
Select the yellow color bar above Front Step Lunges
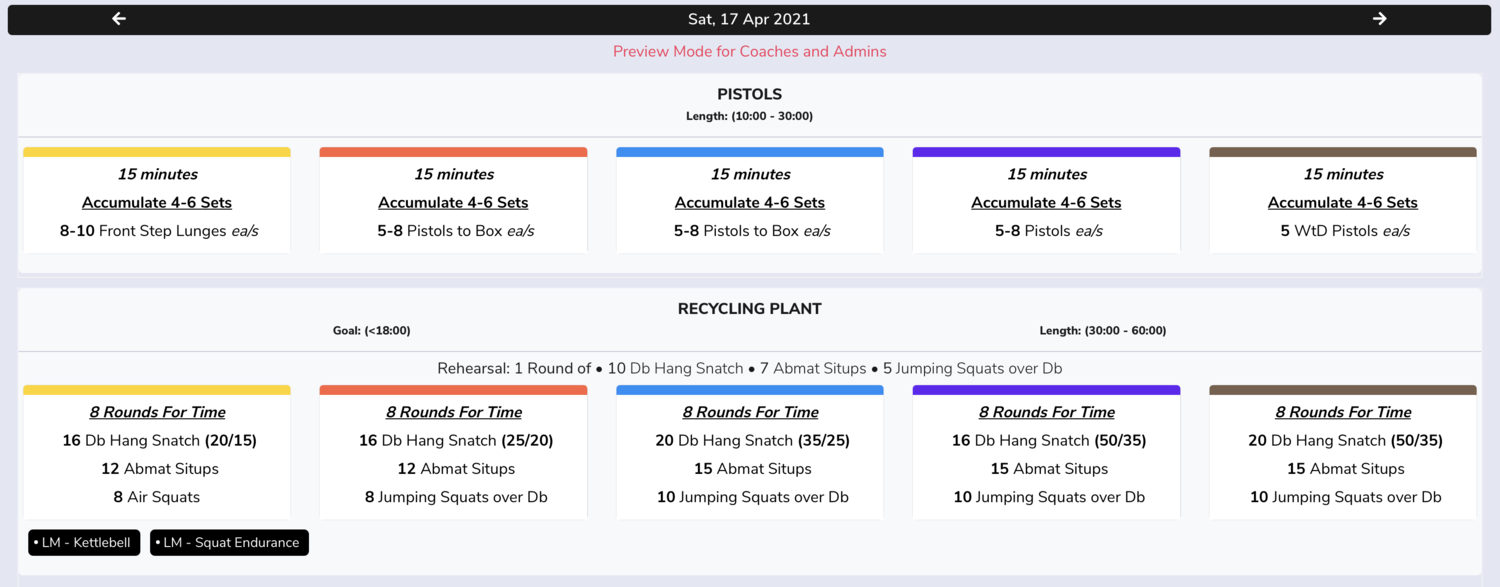157,152
